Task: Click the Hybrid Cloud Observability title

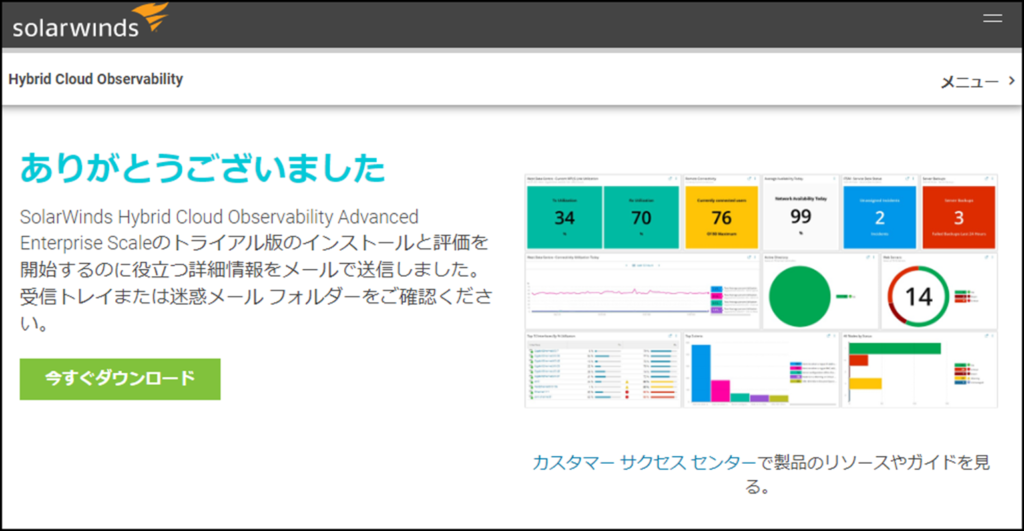Action: 95,80
